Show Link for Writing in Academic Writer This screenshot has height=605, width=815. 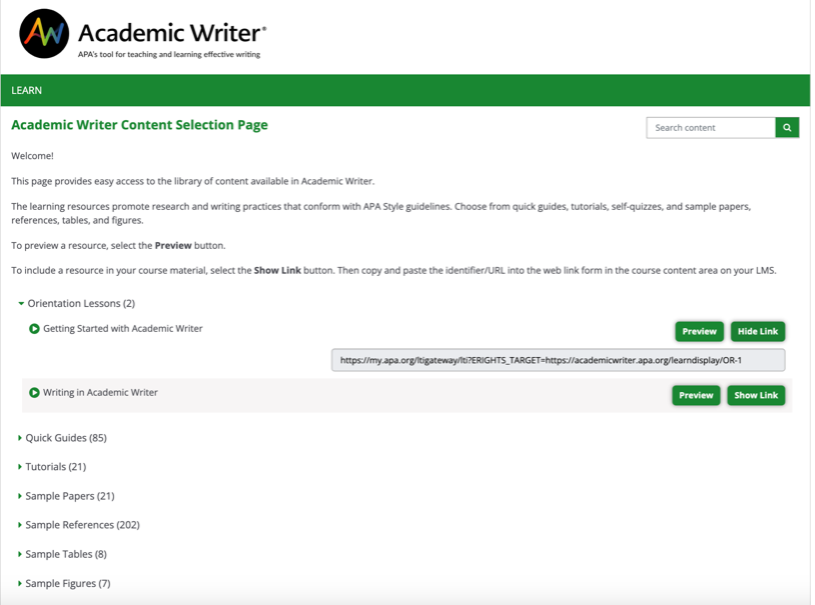756,395
